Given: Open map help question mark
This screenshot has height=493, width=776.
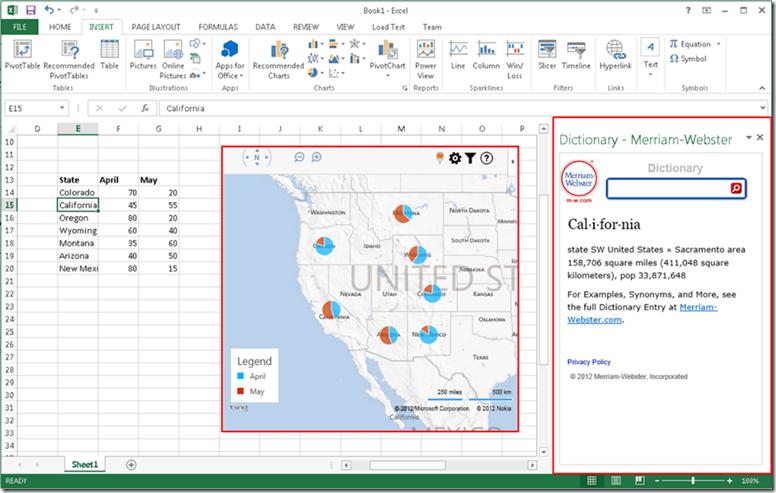Looking at the screenshot, I should [x=486, y=158].
